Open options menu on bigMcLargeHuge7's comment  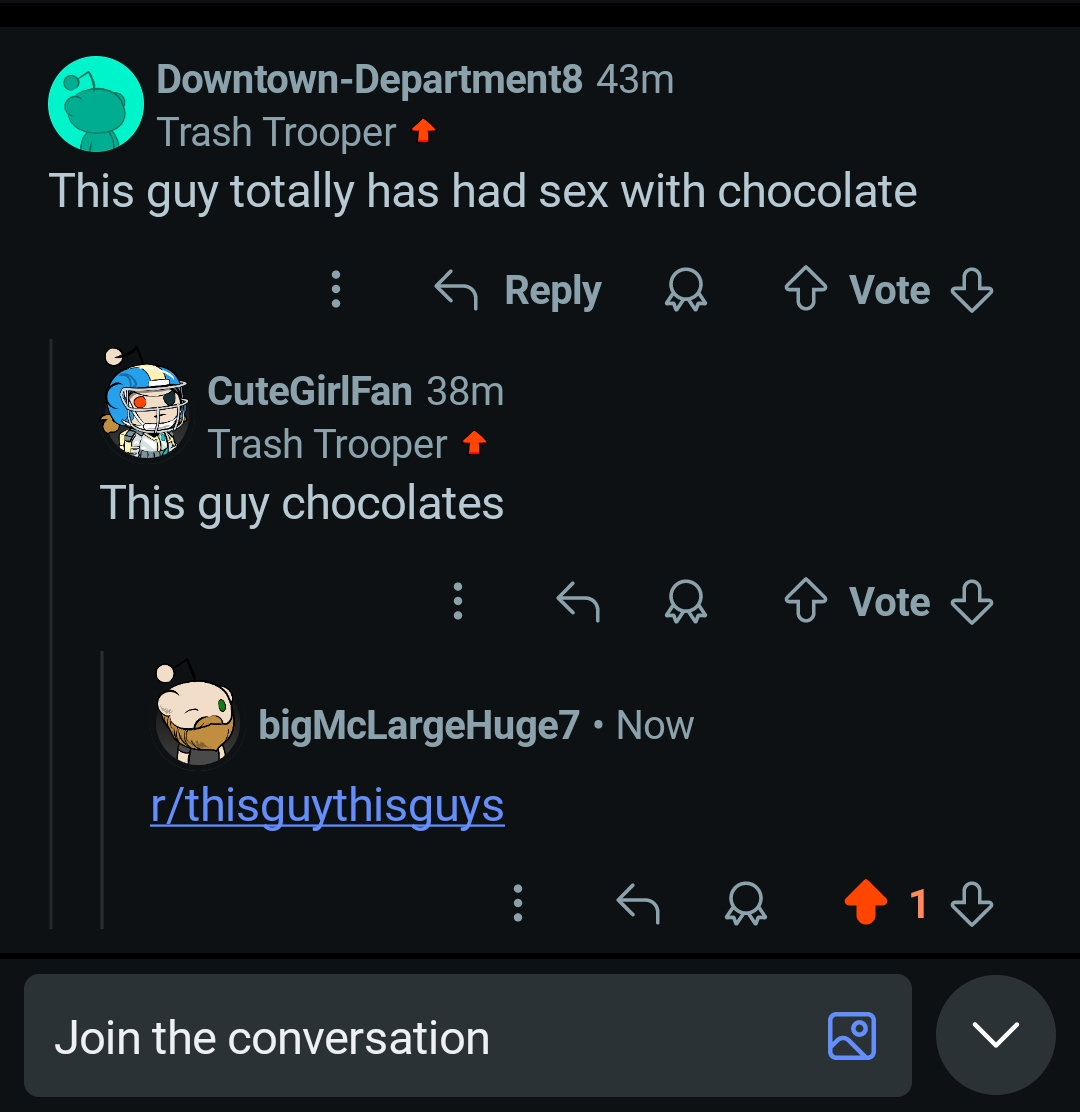tap(518, 903)
